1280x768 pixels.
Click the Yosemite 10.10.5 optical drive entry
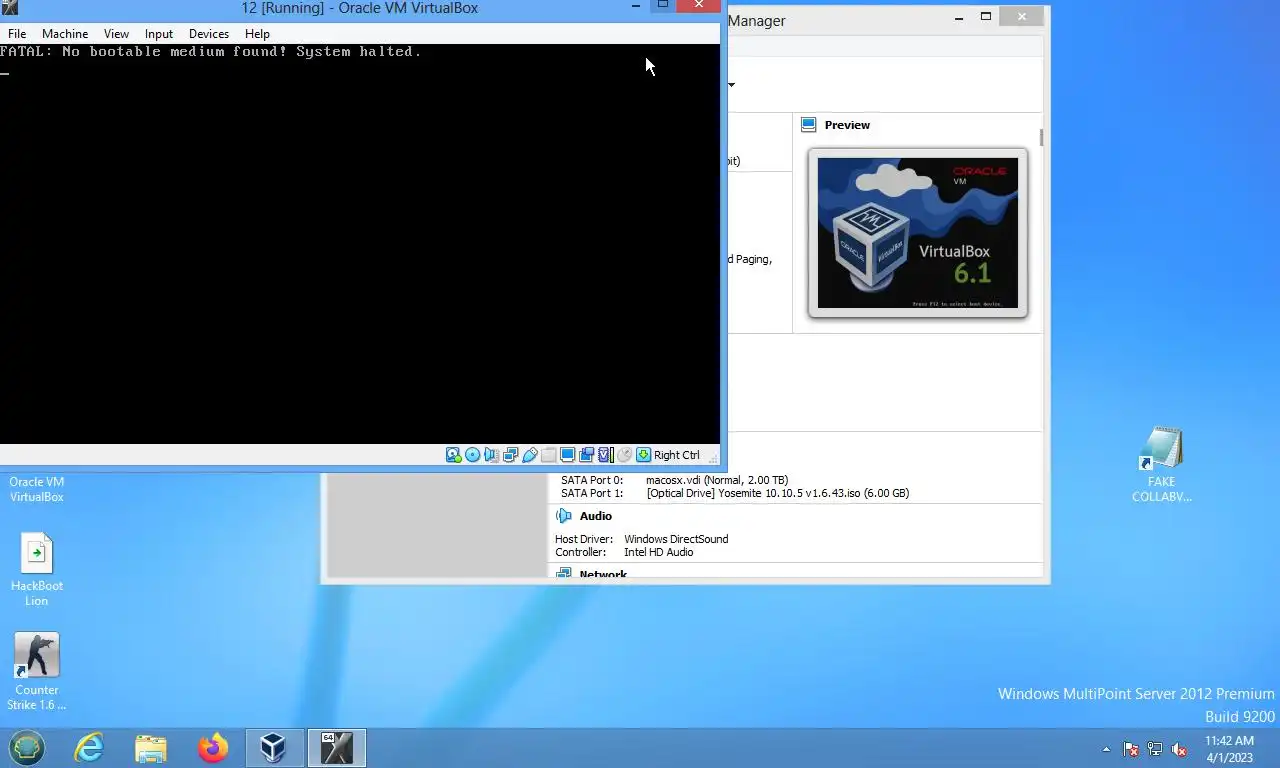point(778,493)
